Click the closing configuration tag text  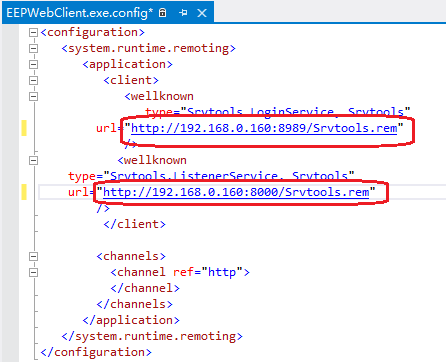(96, 352)
